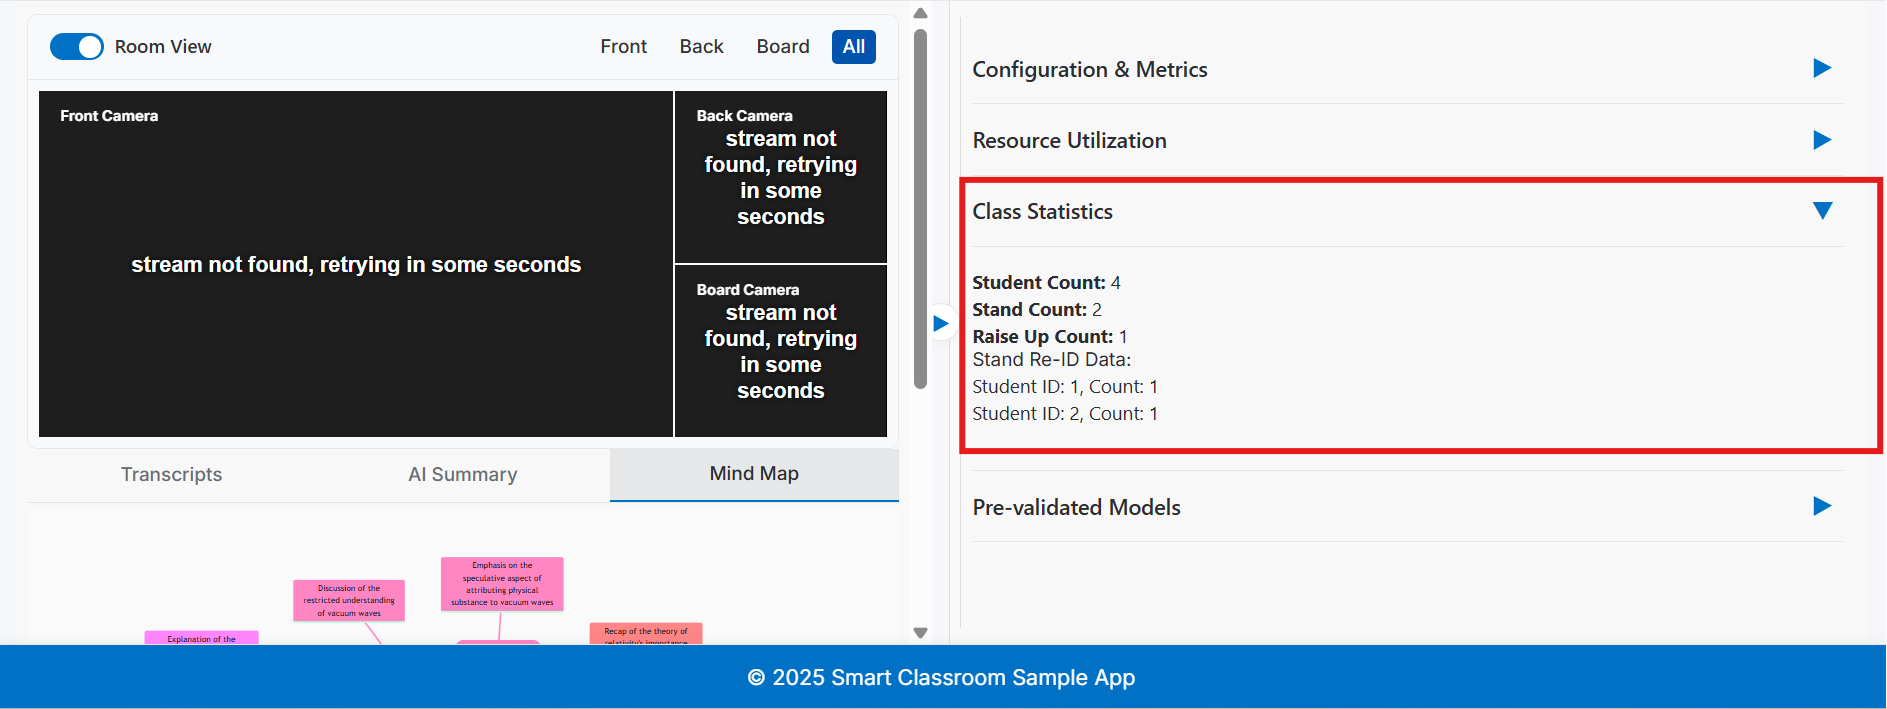The height and width of the screenshot is (709, 1887).
Task: Toggle the Room View switch
Action: [77, 47]
